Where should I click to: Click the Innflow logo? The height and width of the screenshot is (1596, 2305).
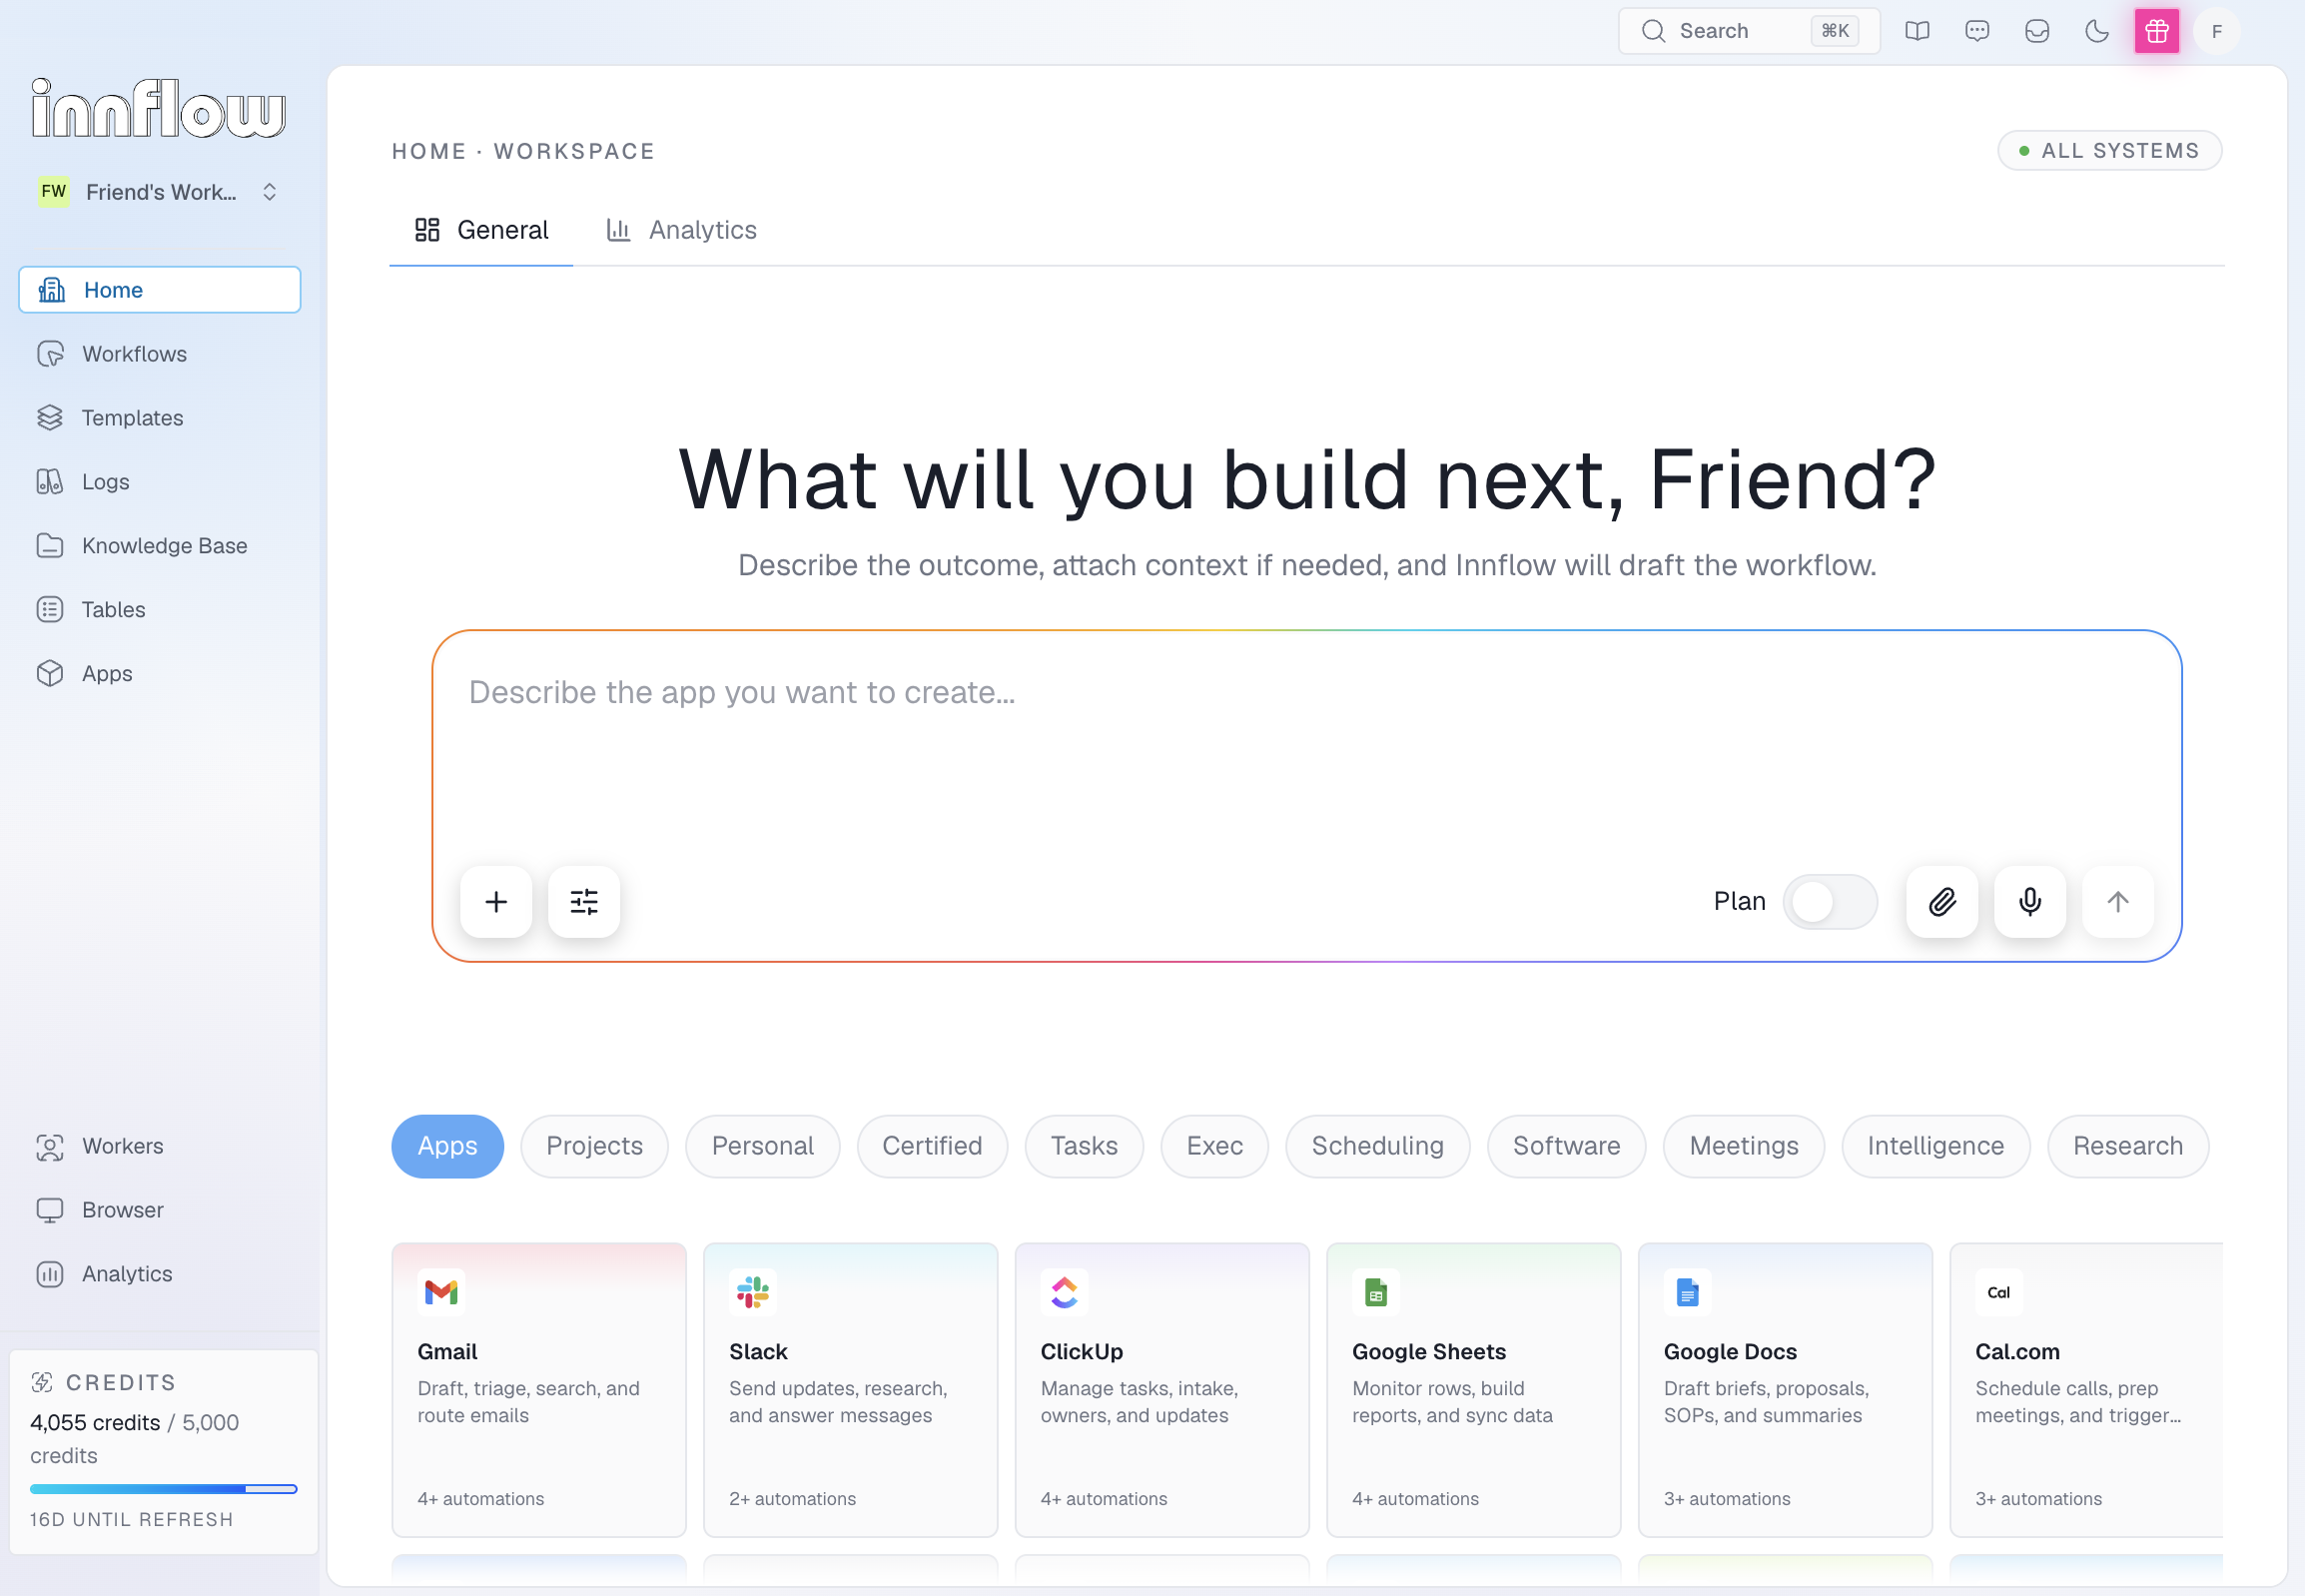pos(158,108)
